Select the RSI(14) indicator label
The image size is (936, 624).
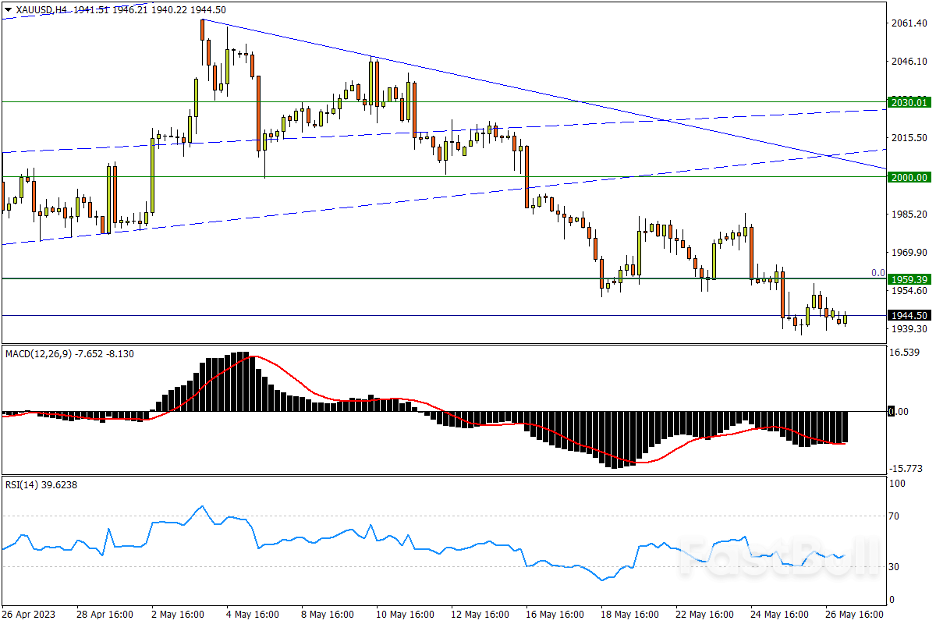click(25, 485)
